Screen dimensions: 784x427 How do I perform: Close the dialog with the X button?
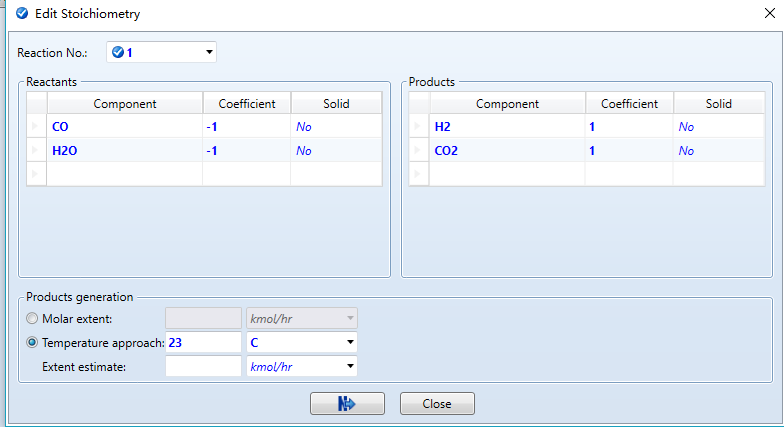point(766,14)
